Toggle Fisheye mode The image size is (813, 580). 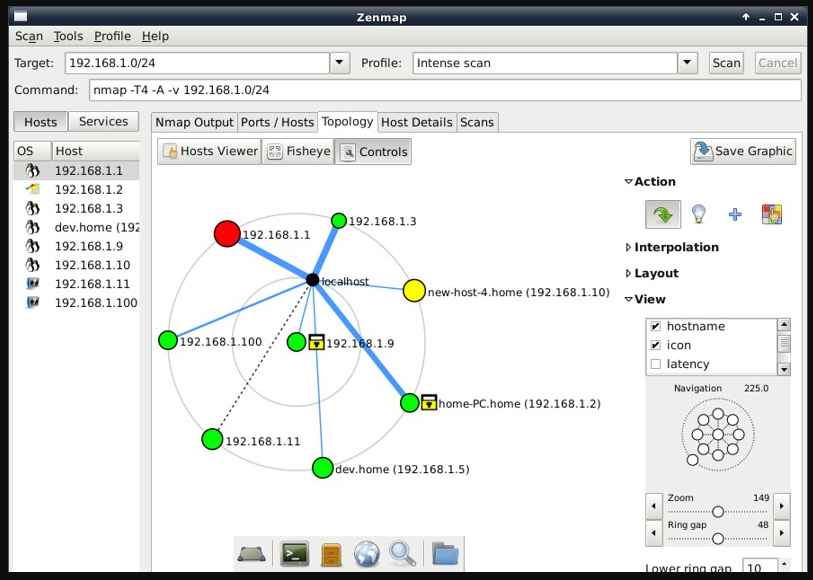tap(298, 151)
